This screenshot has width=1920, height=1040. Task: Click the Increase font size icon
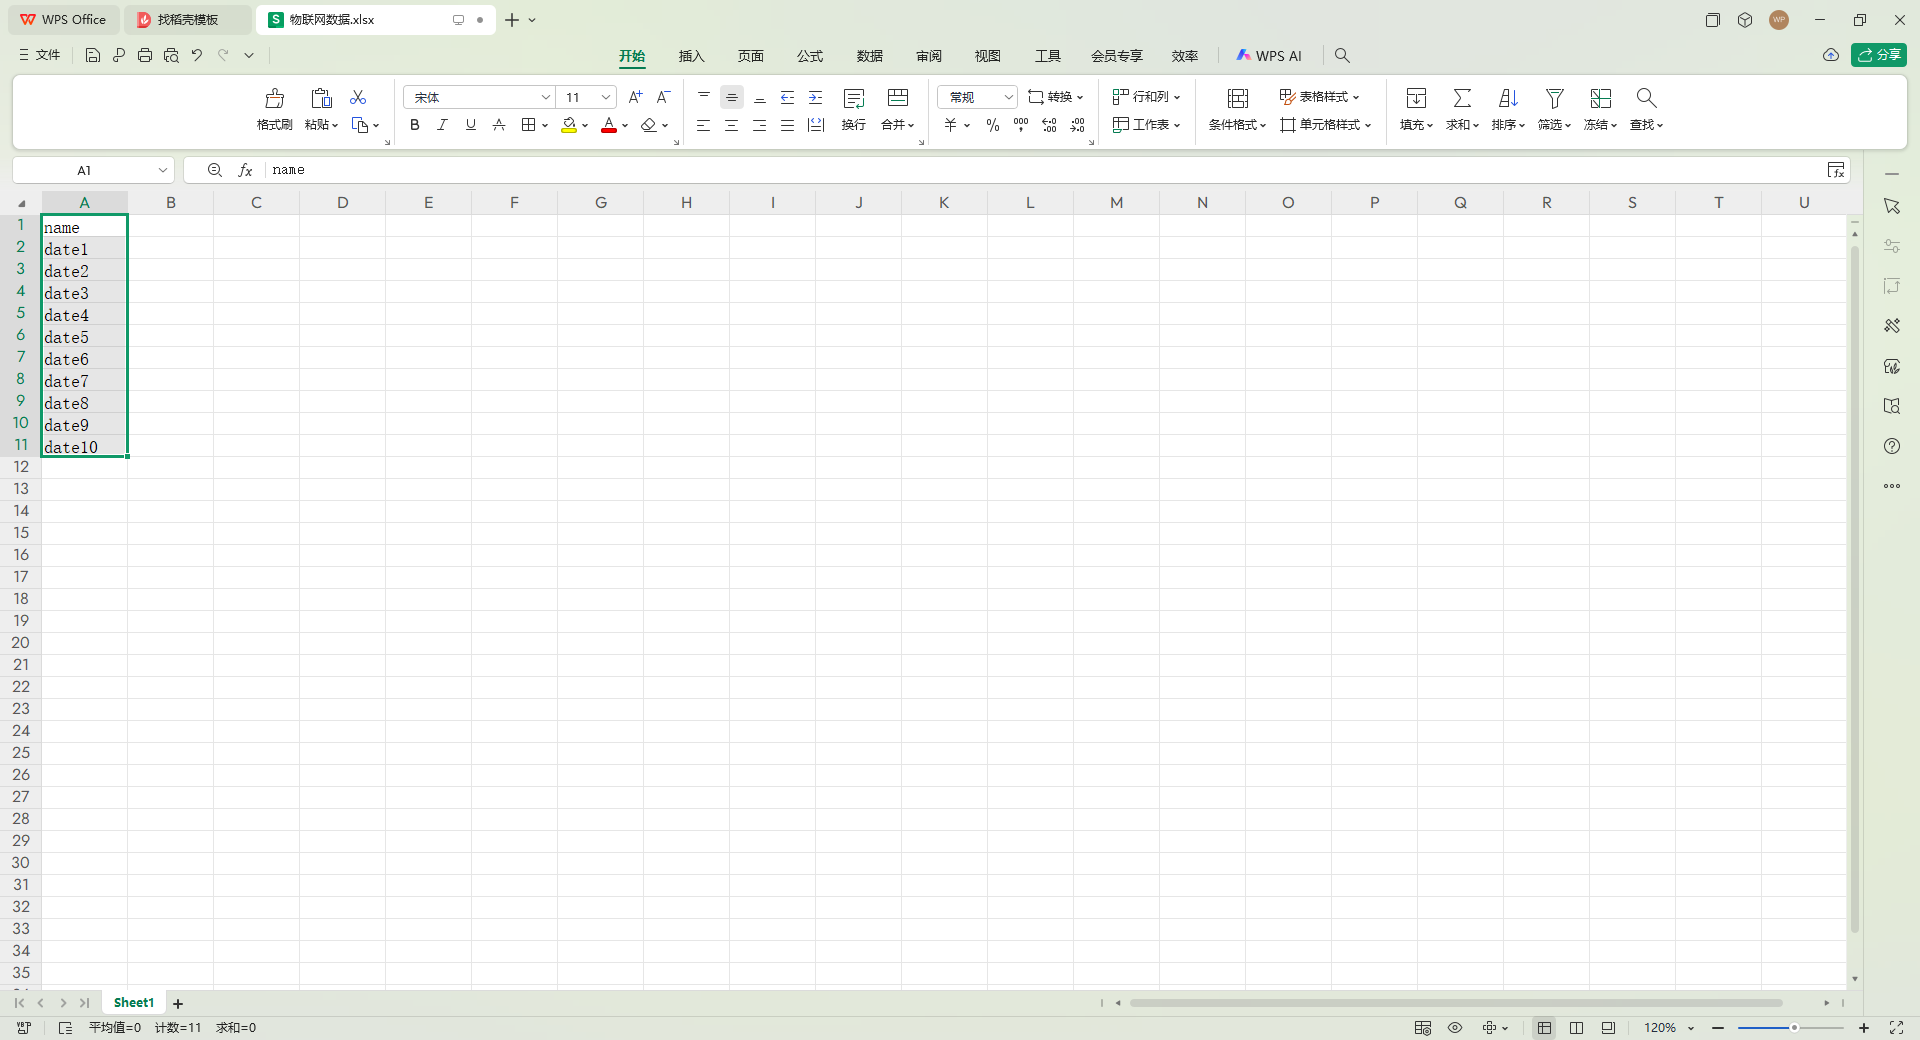pyautogui.click(x=635, y=97)
